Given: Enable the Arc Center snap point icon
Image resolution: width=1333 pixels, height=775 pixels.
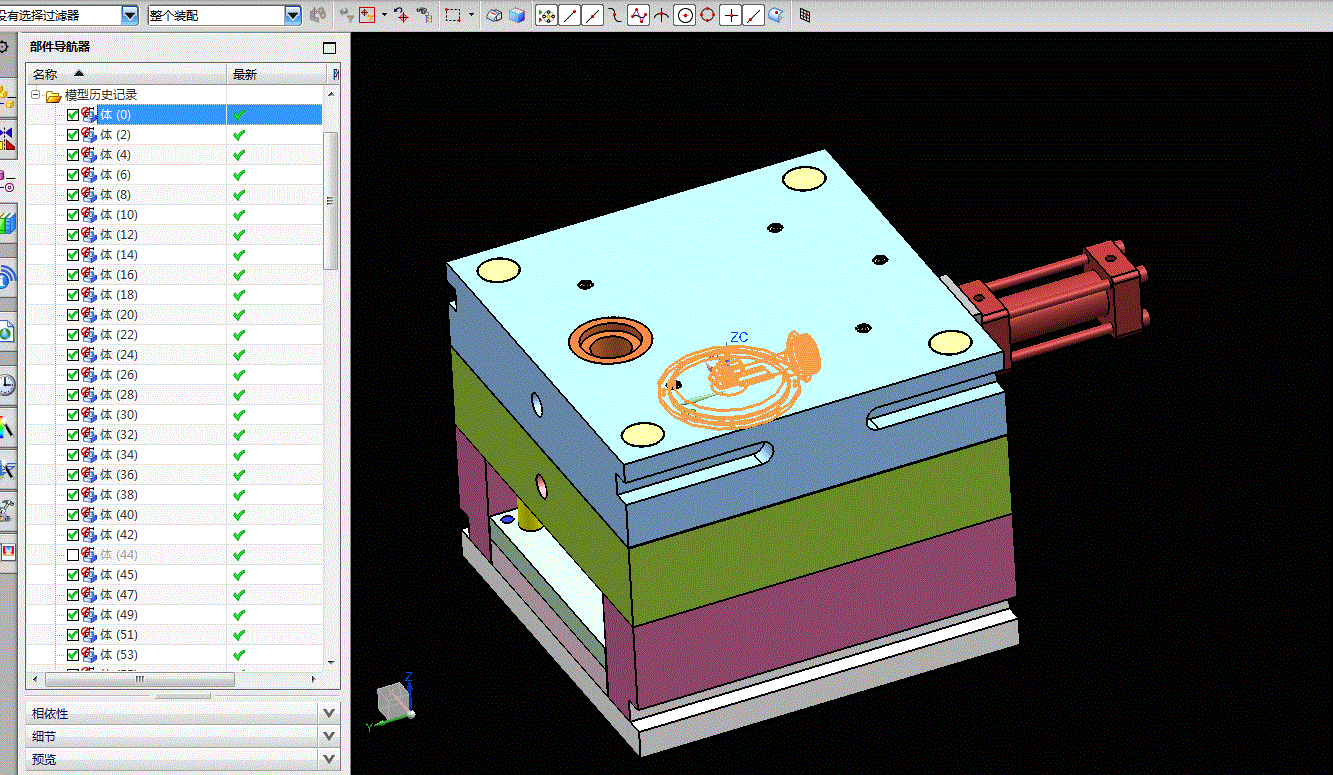Looking at the screenshot, I should click(685, 15).
